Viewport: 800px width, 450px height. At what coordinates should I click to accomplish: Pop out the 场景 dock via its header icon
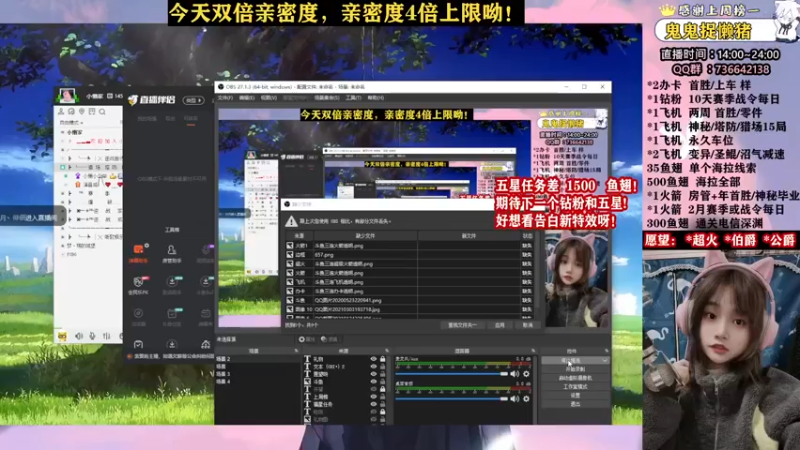296,351
